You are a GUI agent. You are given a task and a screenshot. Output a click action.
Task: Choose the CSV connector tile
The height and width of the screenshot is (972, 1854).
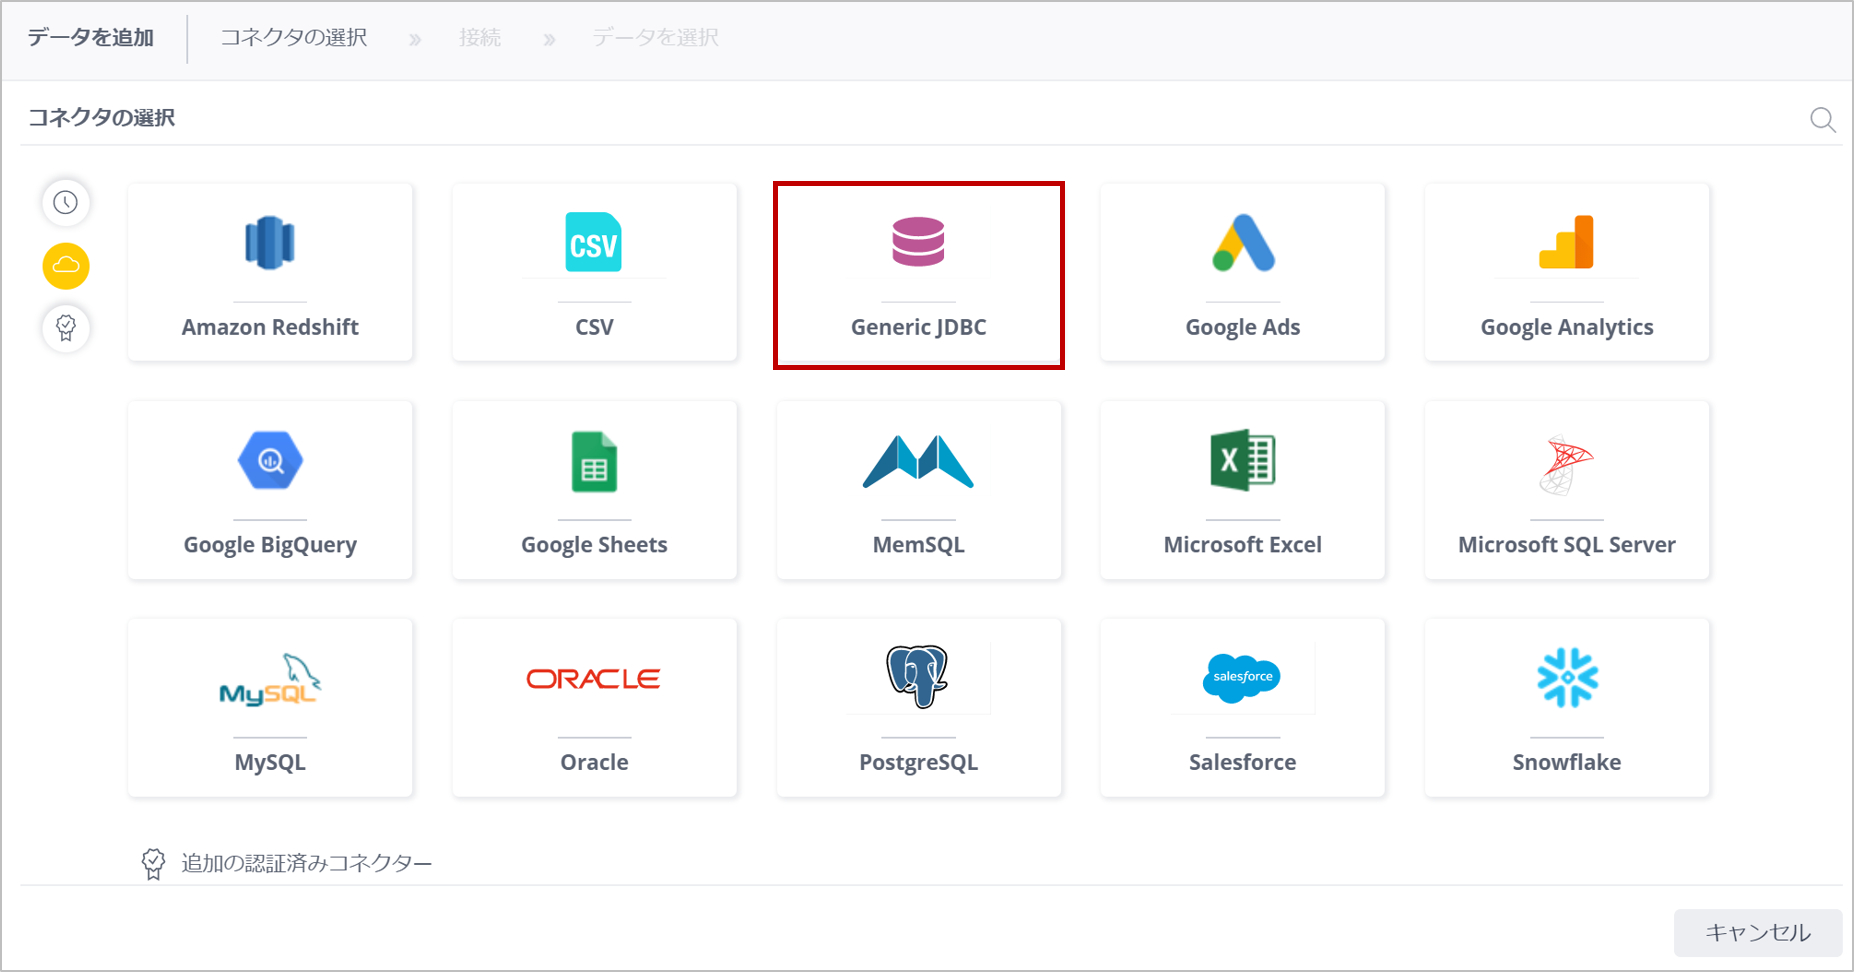[594, 272]
